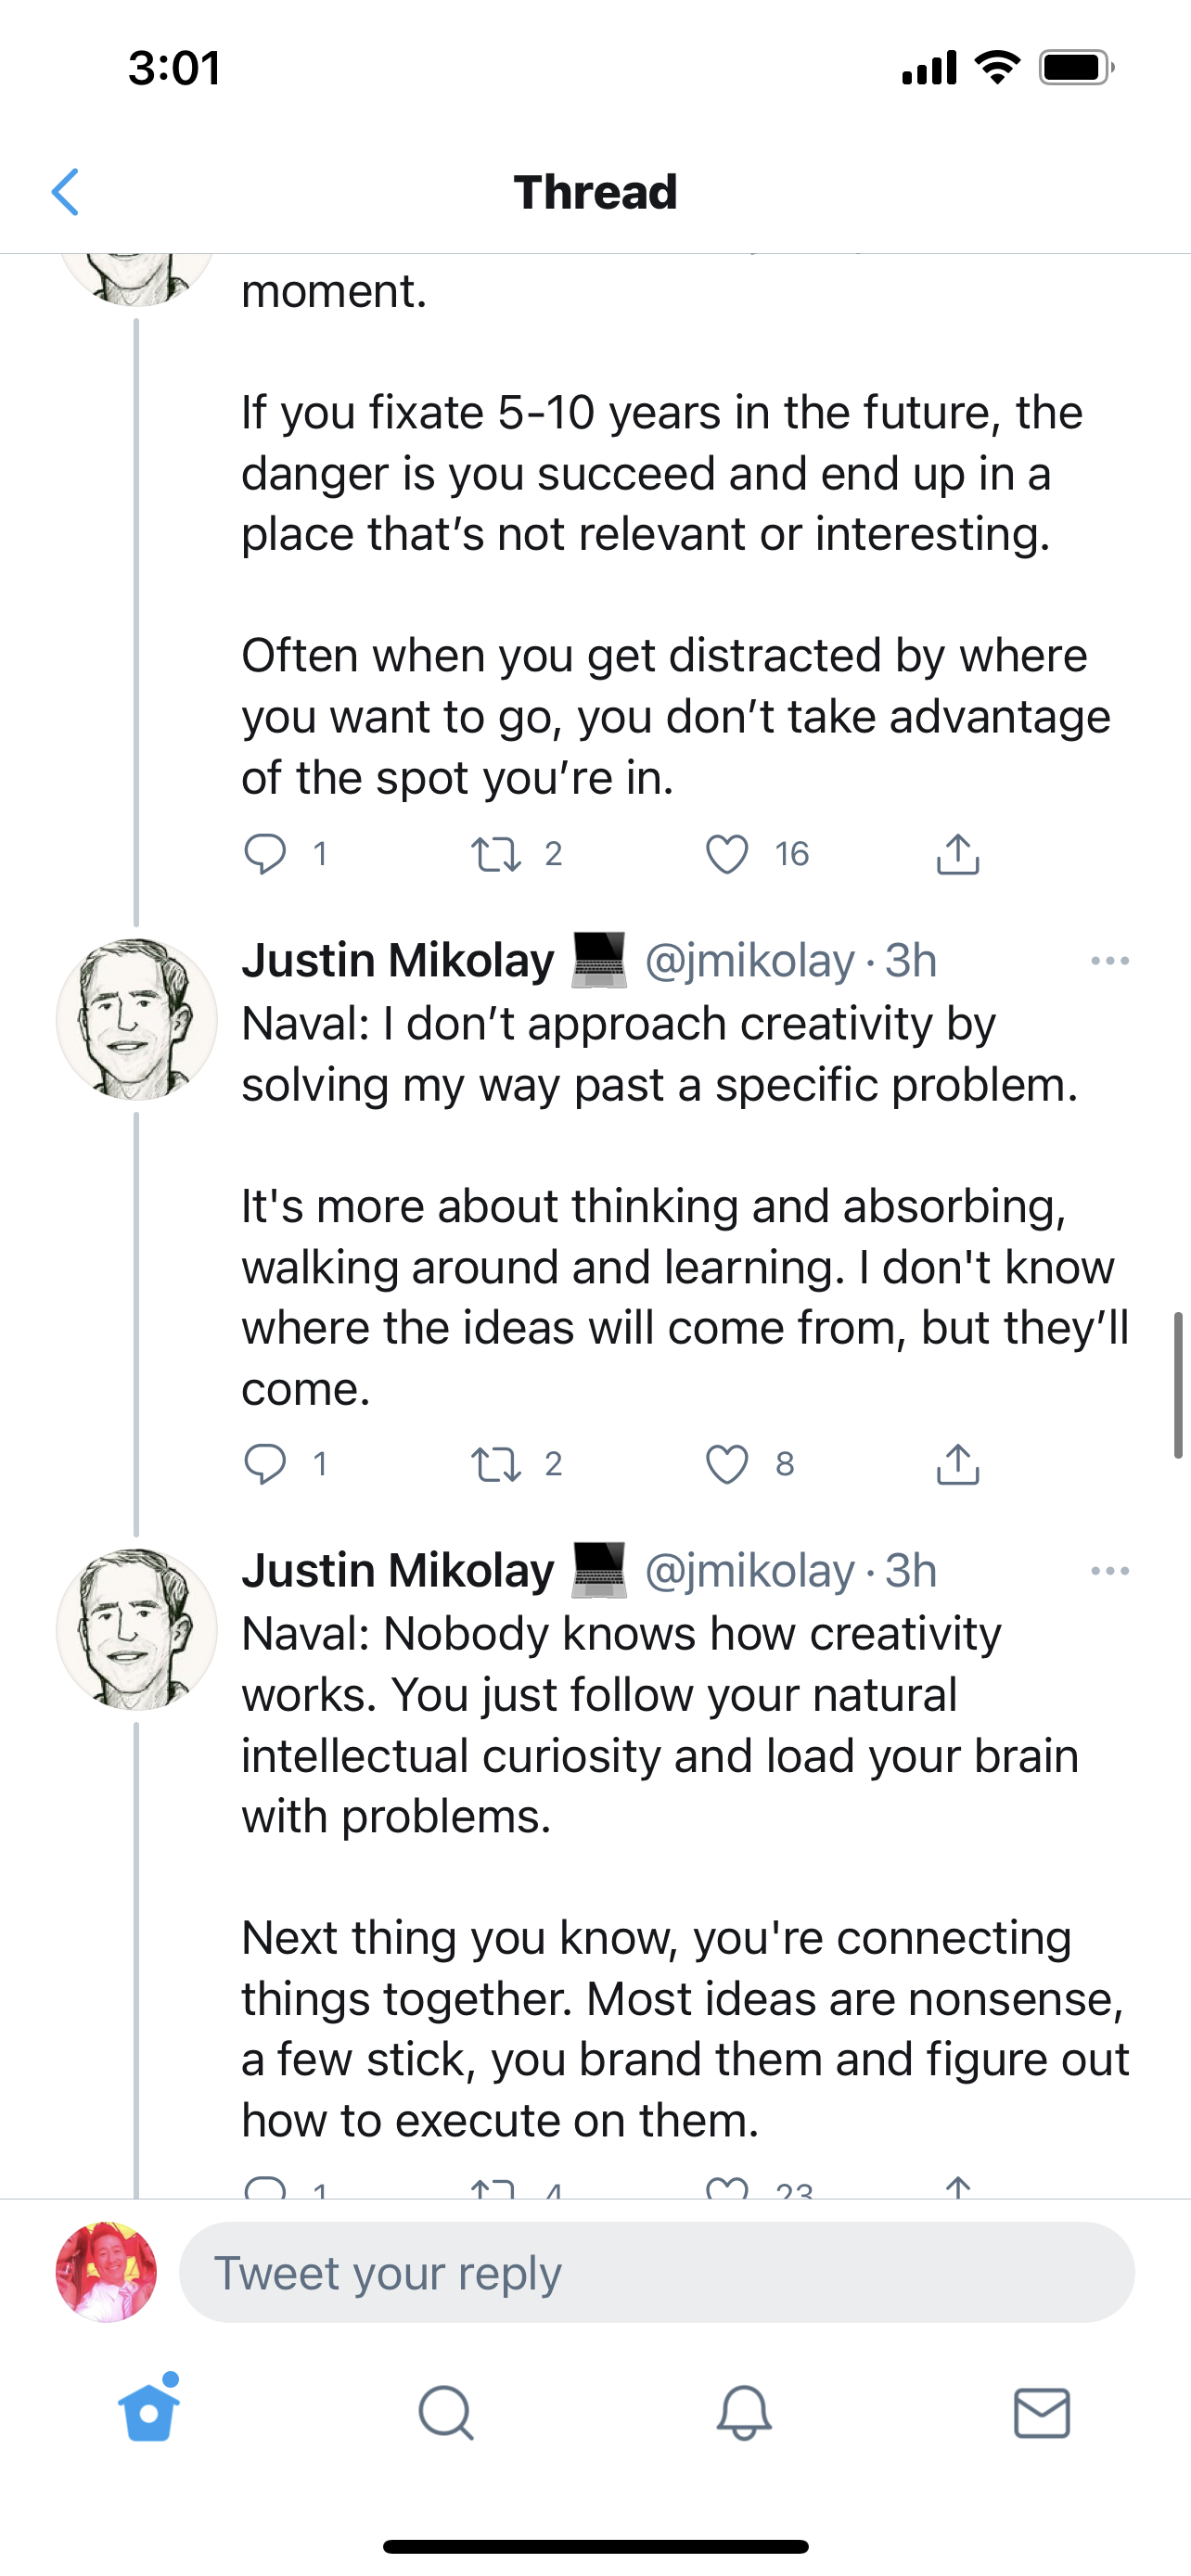The width and height of the screenshot is (1191, 2576).
Task: Tap the back arrow in Thread header
Action: coord(66,192)
